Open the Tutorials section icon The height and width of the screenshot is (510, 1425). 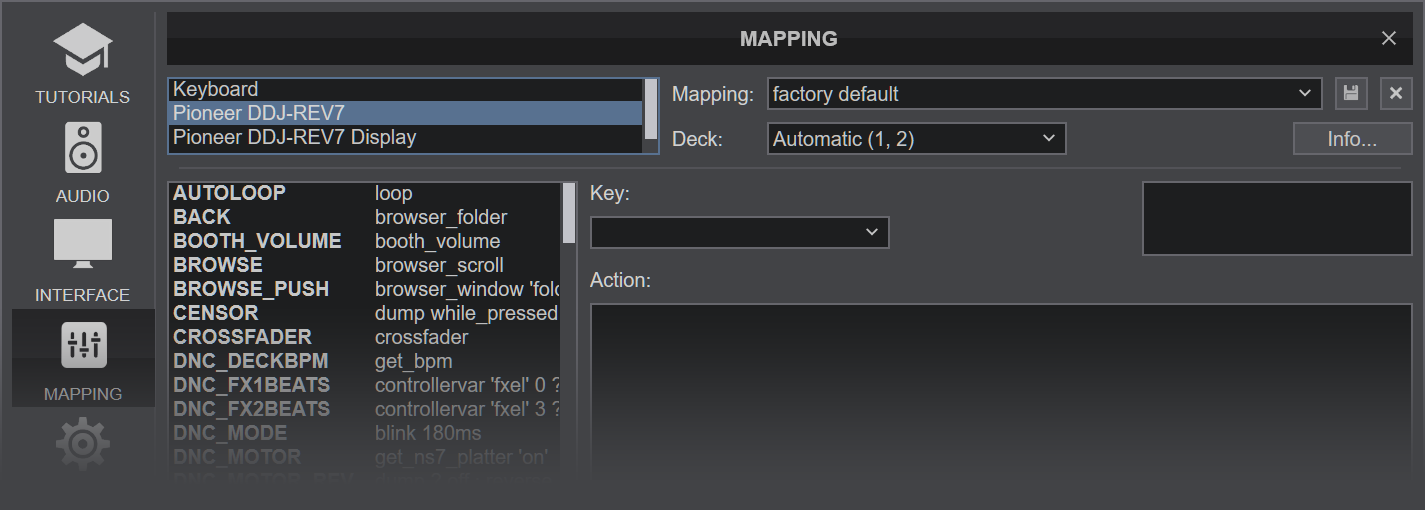point(82,50)
